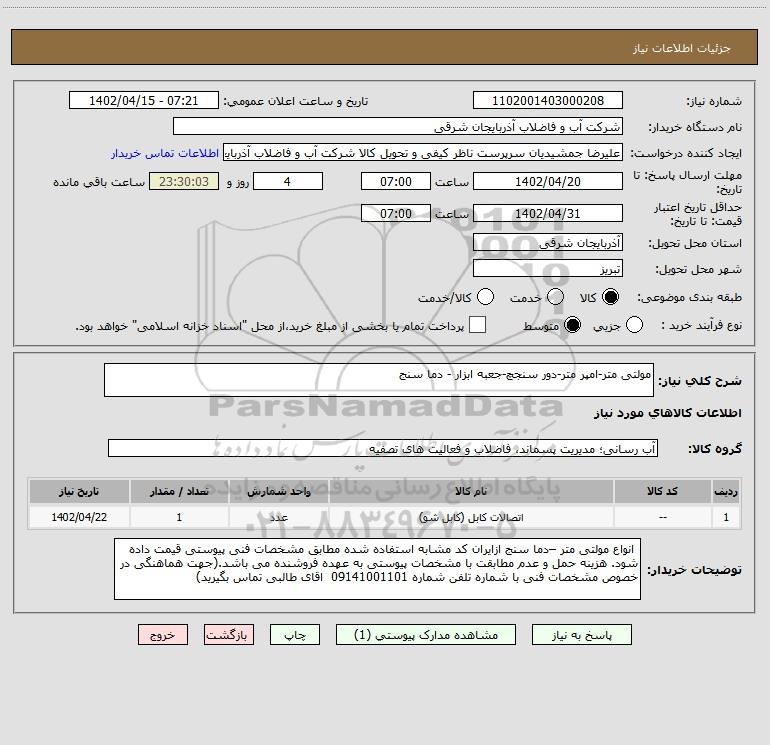Click item name اتصالات کابل (کابل شو)
The image size is (770, 745).
471,517
